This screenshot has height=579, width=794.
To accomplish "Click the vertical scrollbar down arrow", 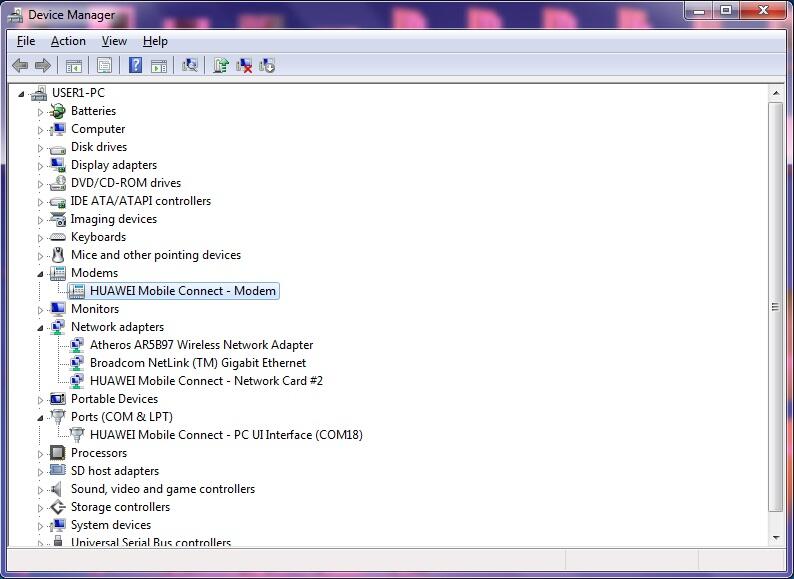I will 776,537.
